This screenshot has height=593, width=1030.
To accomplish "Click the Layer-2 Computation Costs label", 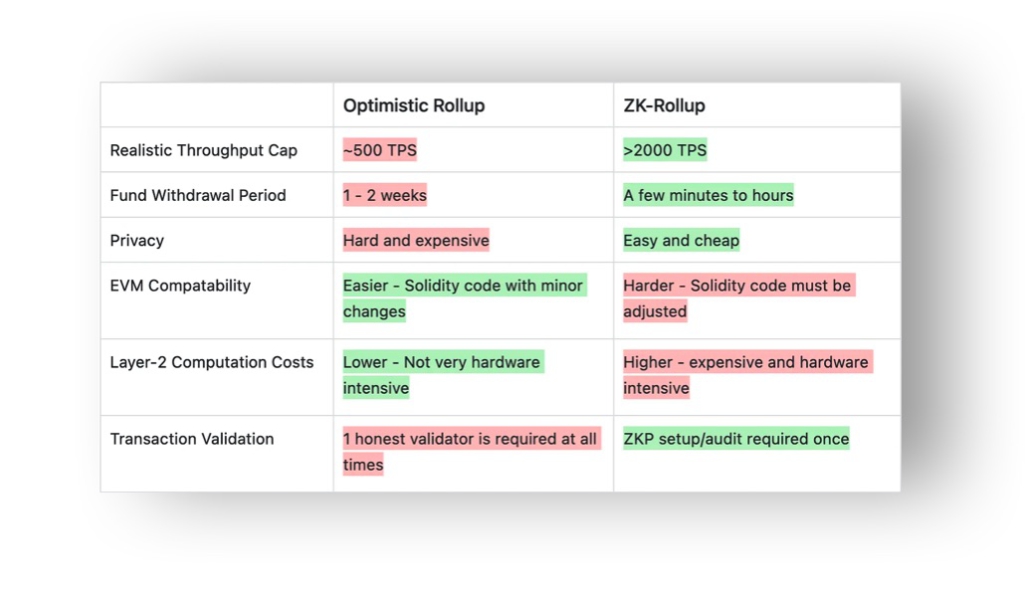I will pyautogui.click(x=211, y=362).
